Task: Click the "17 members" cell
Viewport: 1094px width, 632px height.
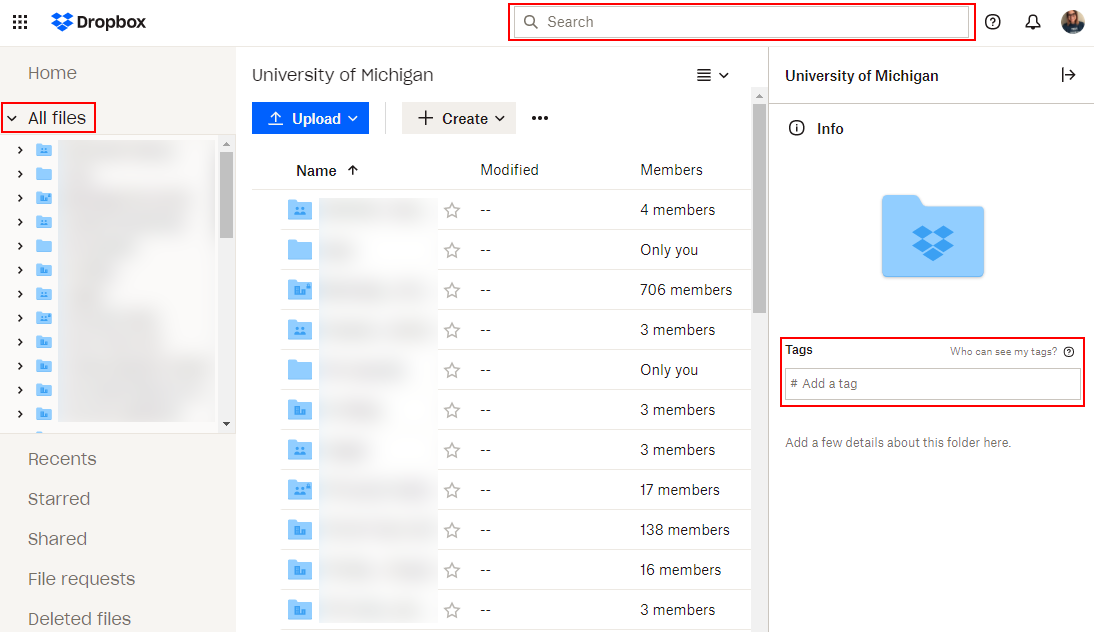Action: [x=680, y=490]
